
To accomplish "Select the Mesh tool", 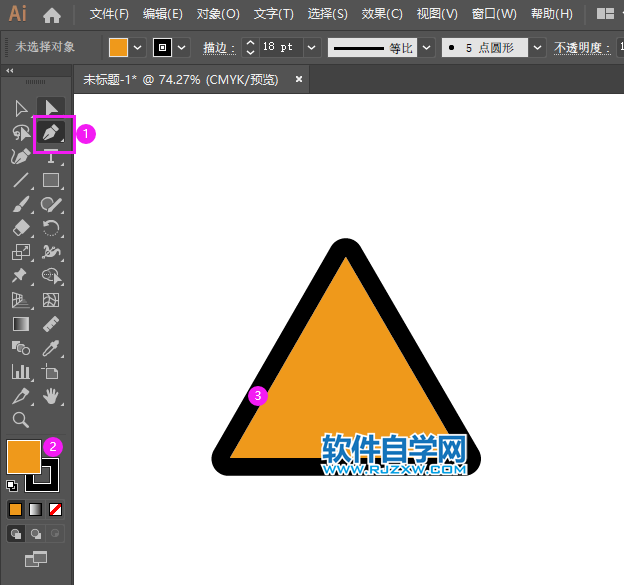I will pos(51,300).
